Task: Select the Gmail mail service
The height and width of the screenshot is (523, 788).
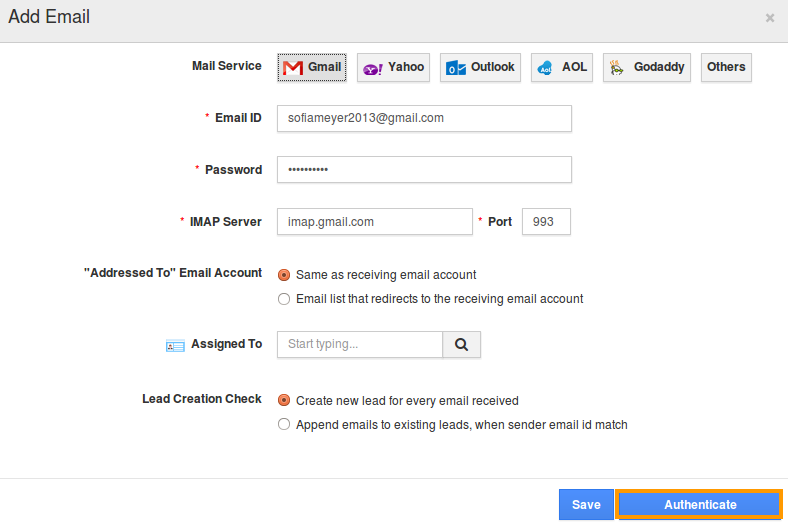Action: click(312, 68)
